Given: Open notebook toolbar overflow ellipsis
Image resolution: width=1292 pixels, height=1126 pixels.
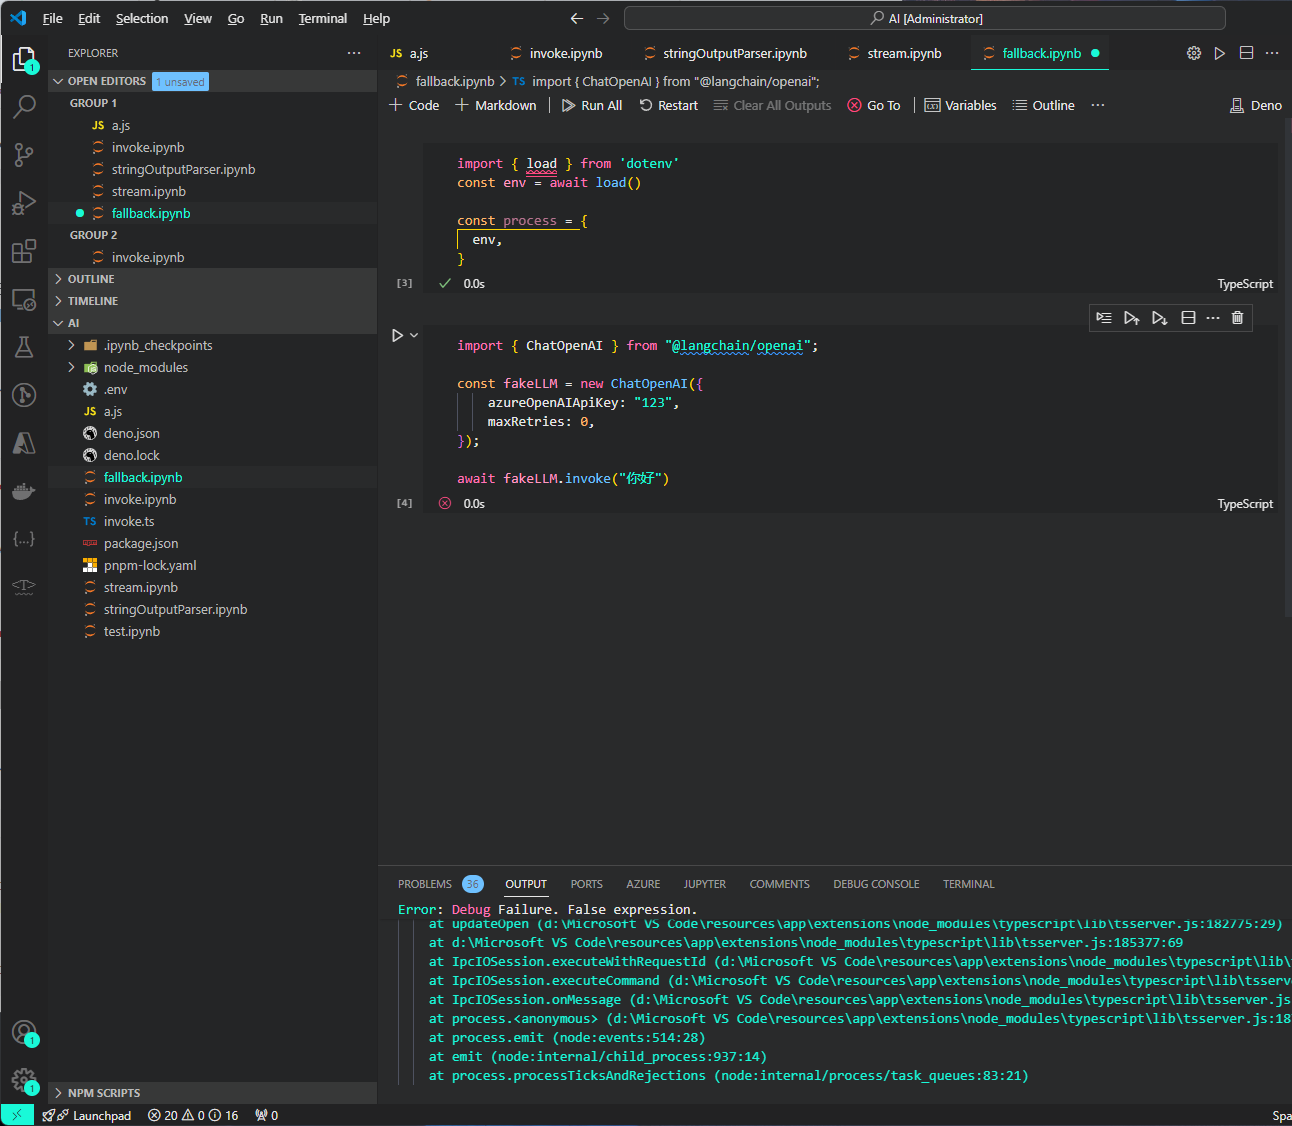Looking at the screenshot, I should click(x=1098, y=105).
